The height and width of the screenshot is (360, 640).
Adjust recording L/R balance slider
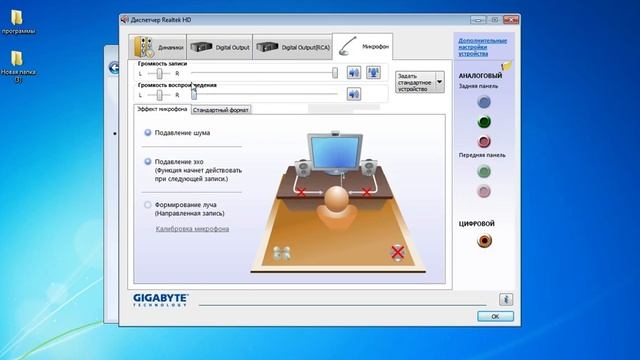[x=159, y=73]
